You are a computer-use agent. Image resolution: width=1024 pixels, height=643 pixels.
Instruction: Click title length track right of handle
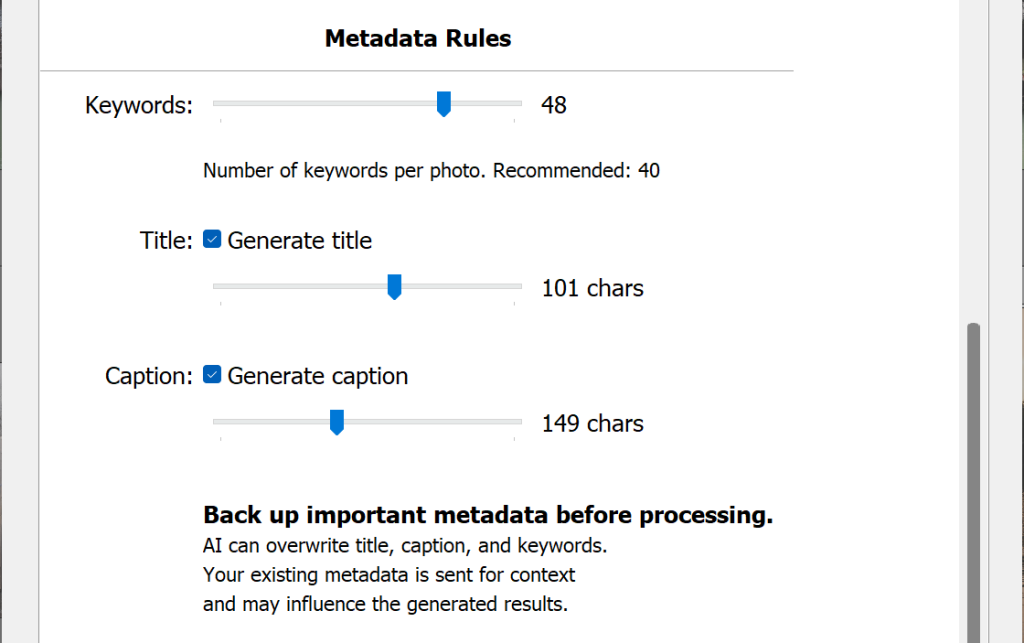pyautogui.click(x=460, y=286)
